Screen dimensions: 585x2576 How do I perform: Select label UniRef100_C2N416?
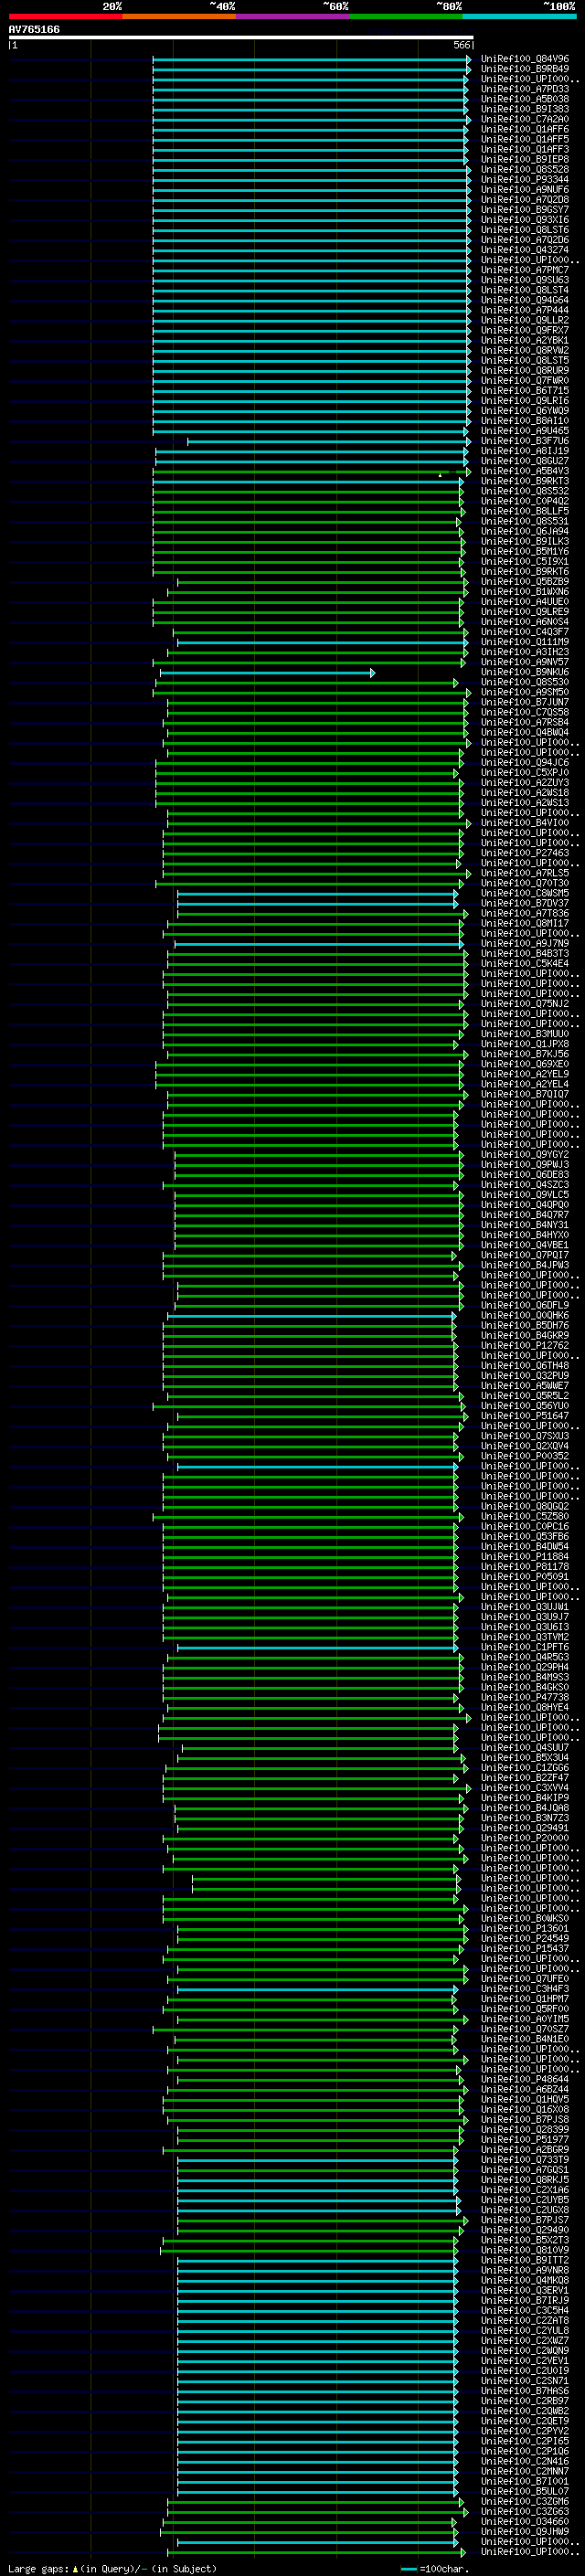[525, 2462]
